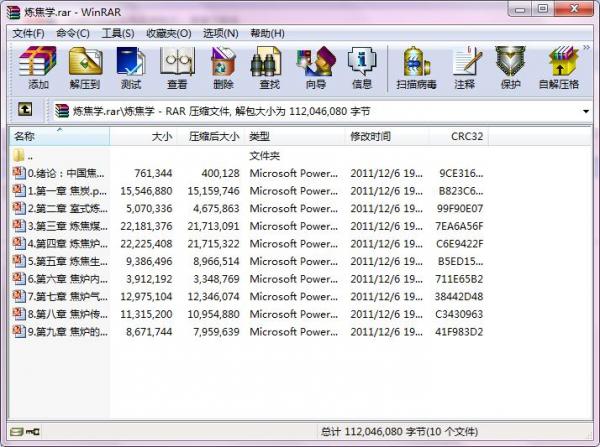Sort by 压缩后大小 column header
This screenshot has width=600, height=447.
(x=211, y=136)
